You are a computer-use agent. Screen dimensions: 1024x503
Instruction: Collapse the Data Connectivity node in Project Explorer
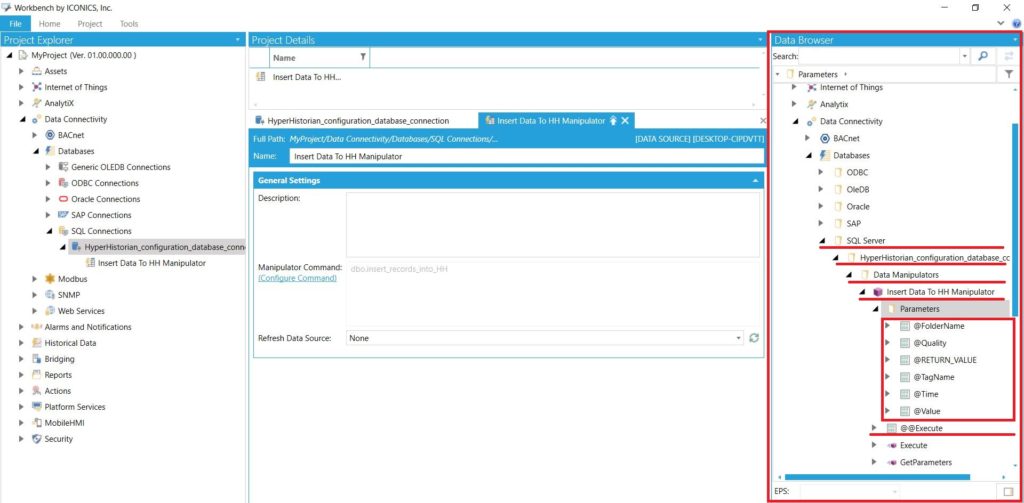point(23,120)
